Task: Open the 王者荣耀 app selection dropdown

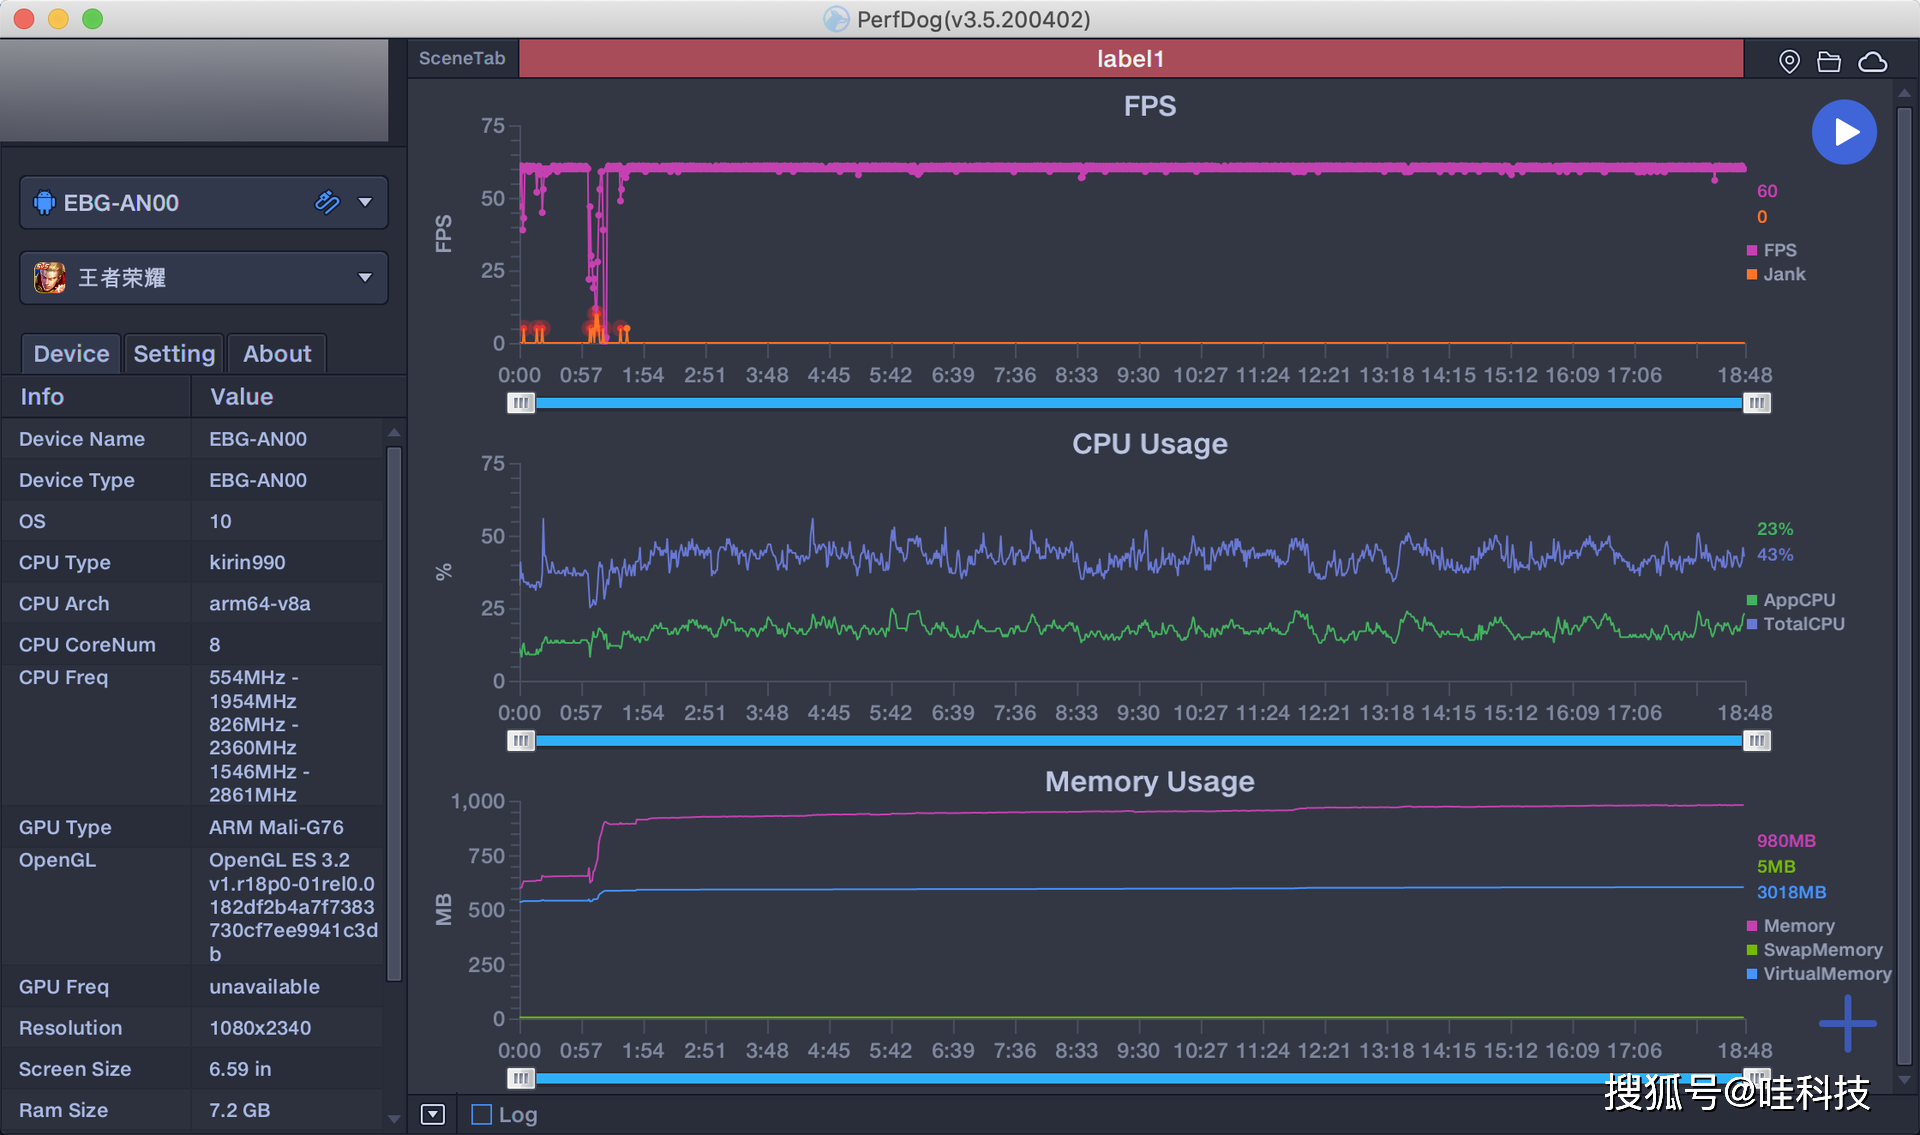Action: coord(365,277)
